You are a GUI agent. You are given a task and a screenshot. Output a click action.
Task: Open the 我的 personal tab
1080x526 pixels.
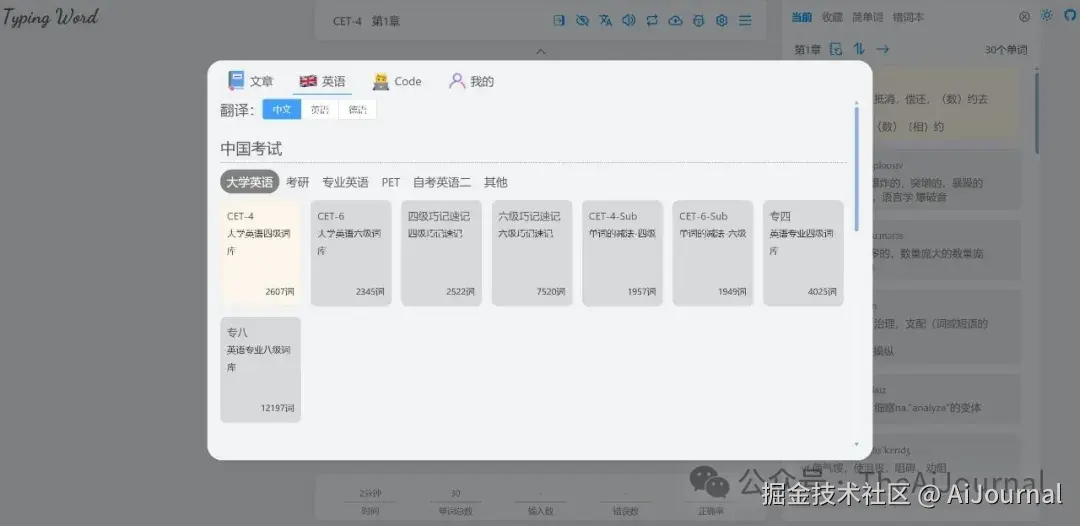[x=472, y=81]
